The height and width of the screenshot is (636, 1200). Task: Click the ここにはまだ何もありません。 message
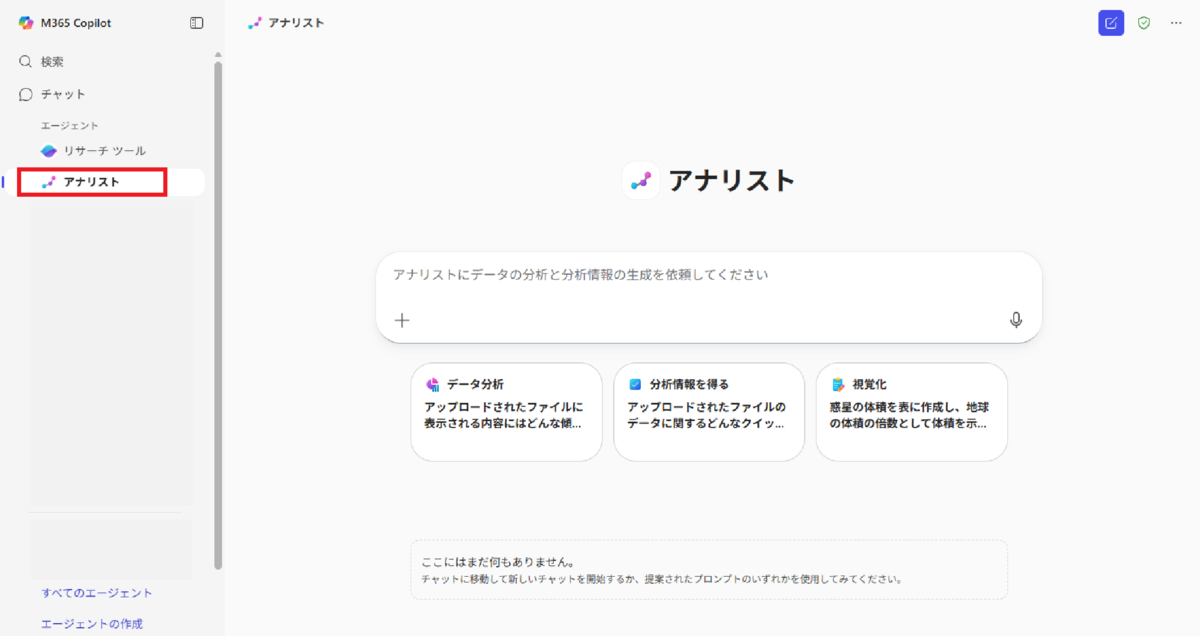pos(497,562)
